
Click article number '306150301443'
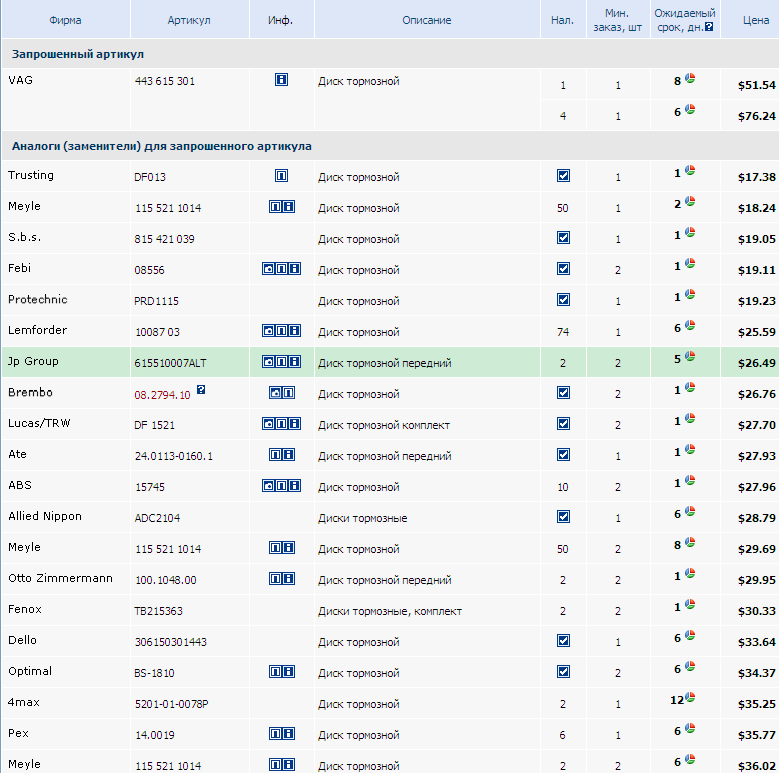(x=170, y=642)
